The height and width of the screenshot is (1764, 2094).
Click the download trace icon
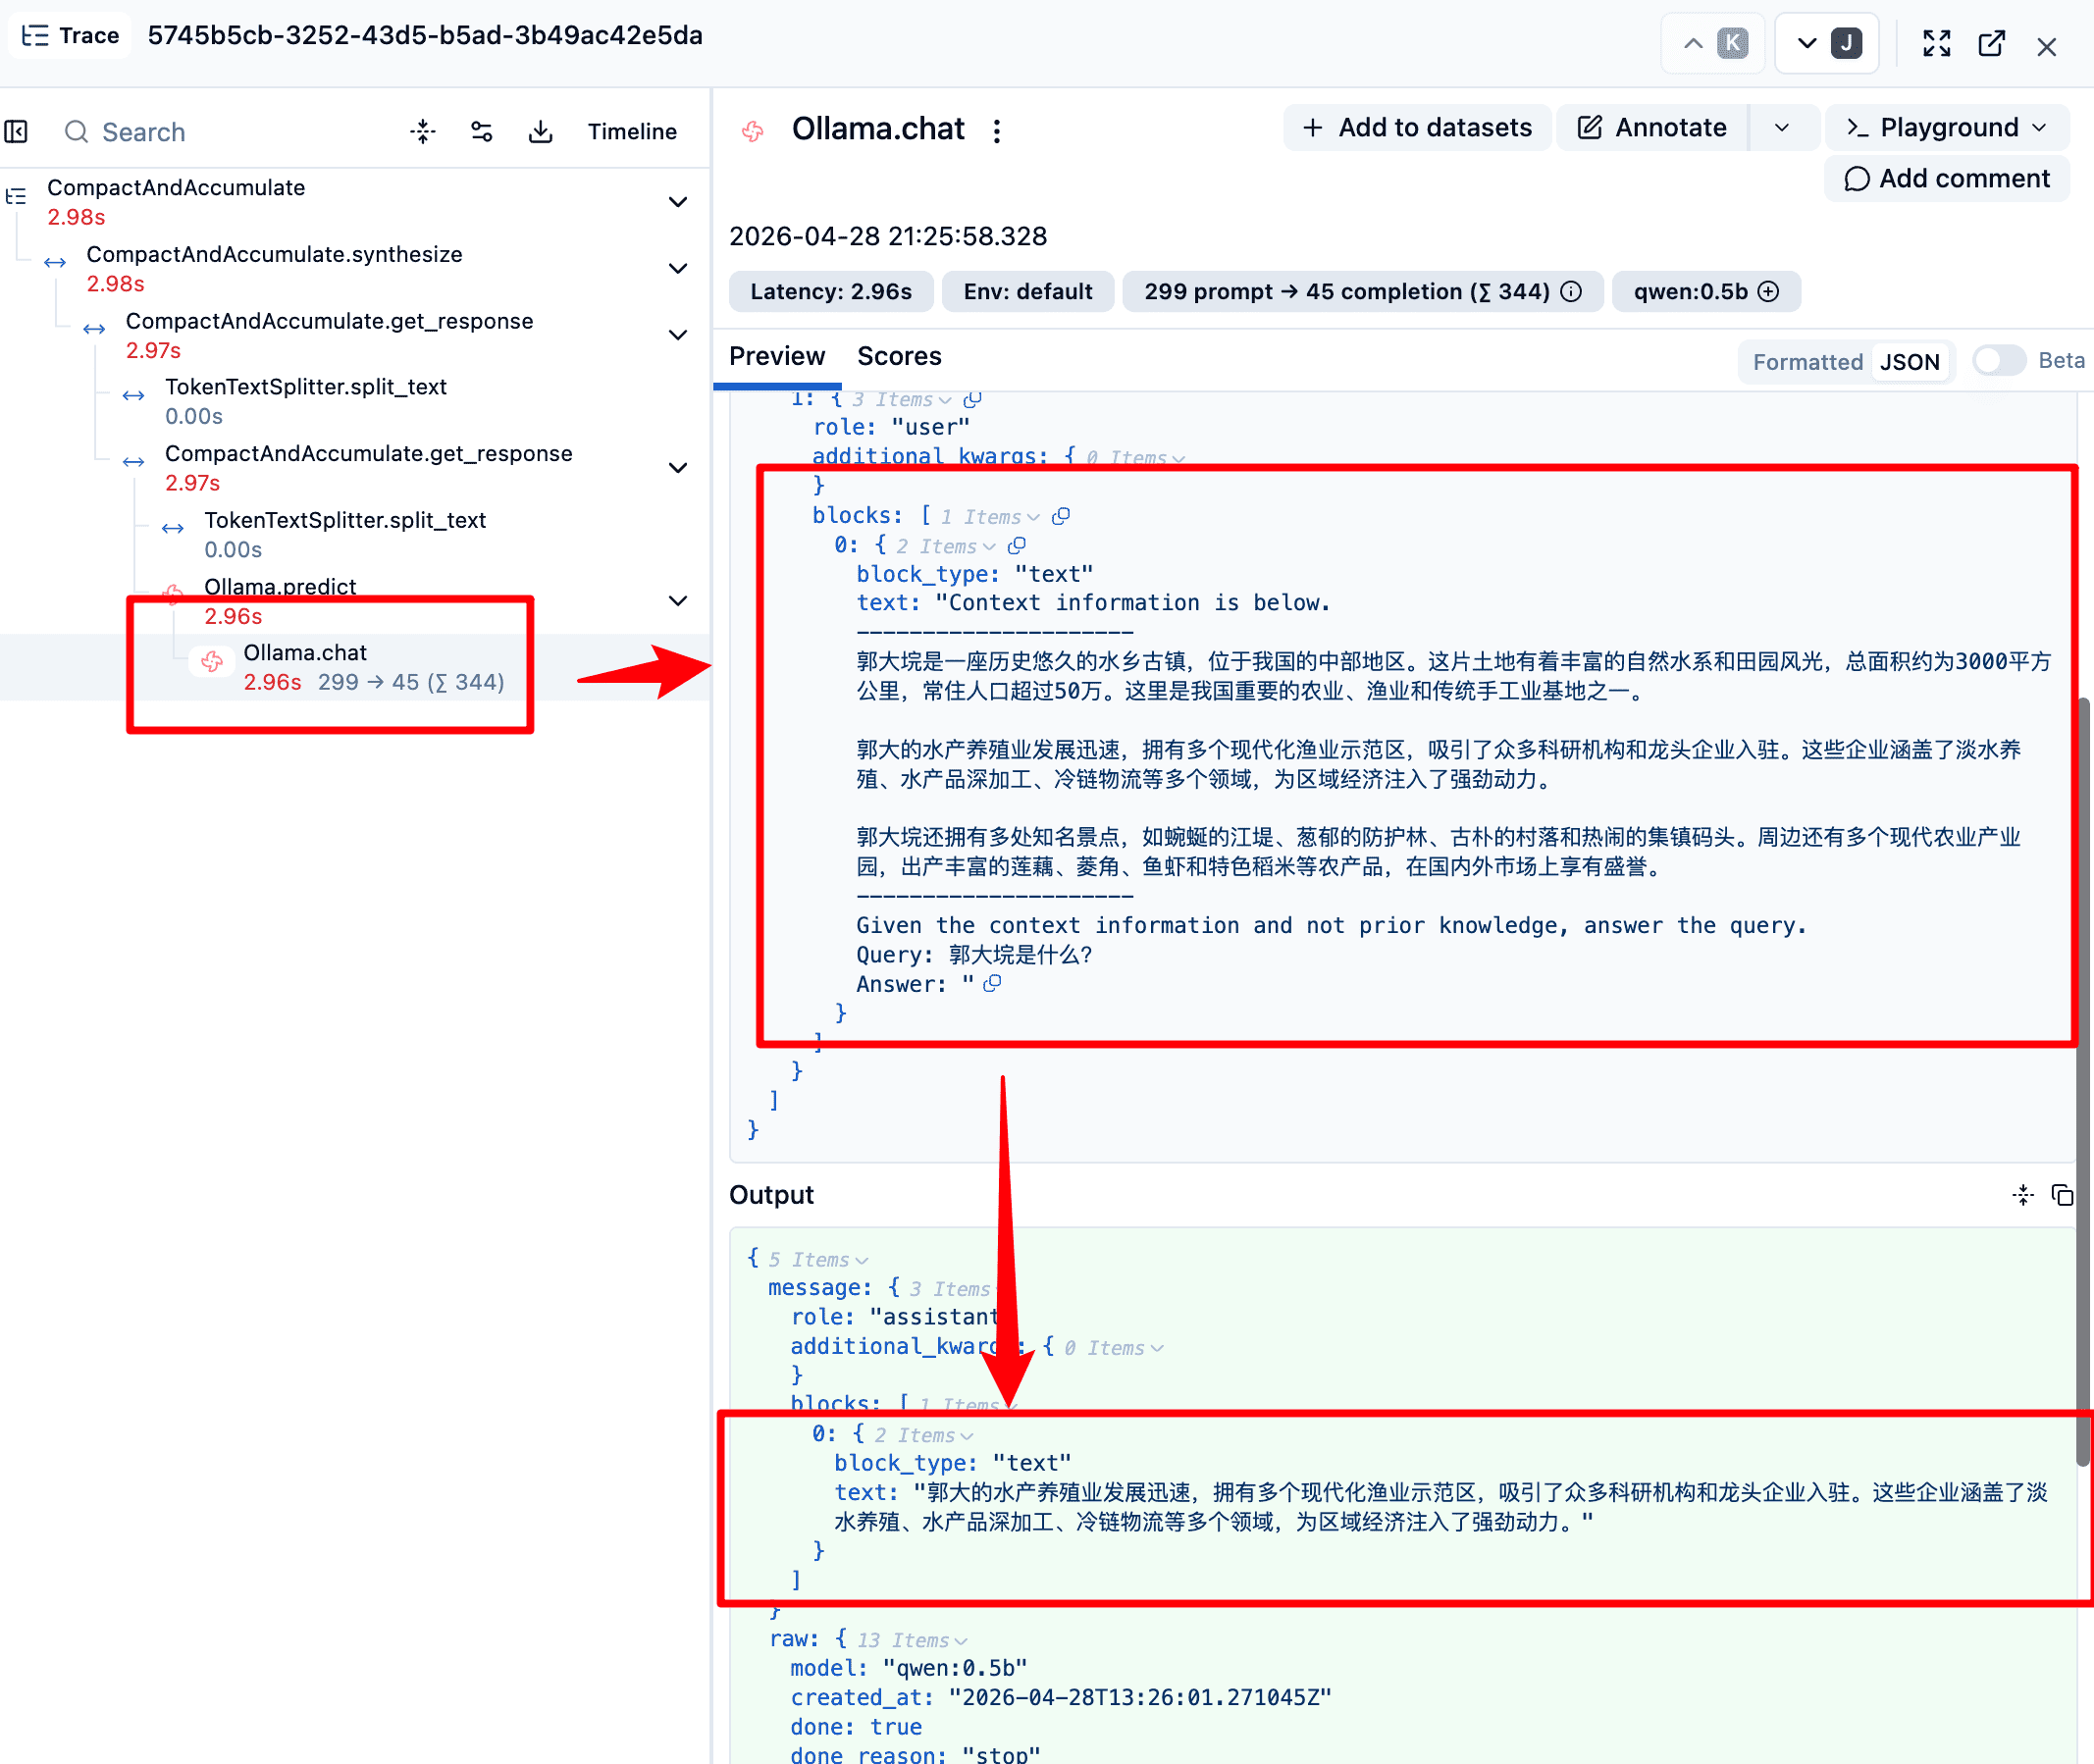540,131
